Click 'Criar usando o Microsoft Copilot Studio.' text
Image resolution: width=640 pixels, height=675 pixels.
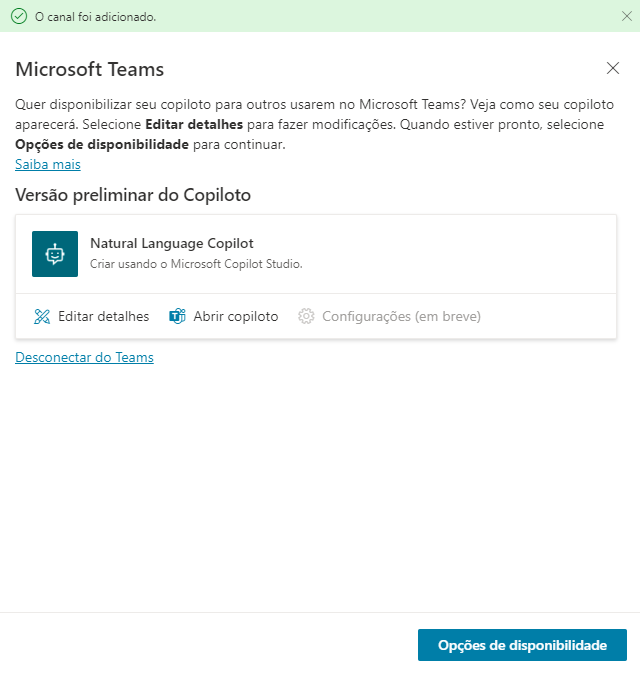click(196, 264)
